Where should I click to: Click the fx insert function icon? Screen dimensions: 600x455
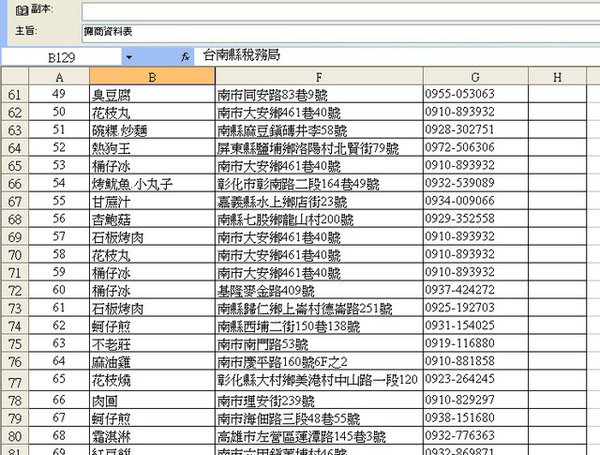[x=185, y=57]
